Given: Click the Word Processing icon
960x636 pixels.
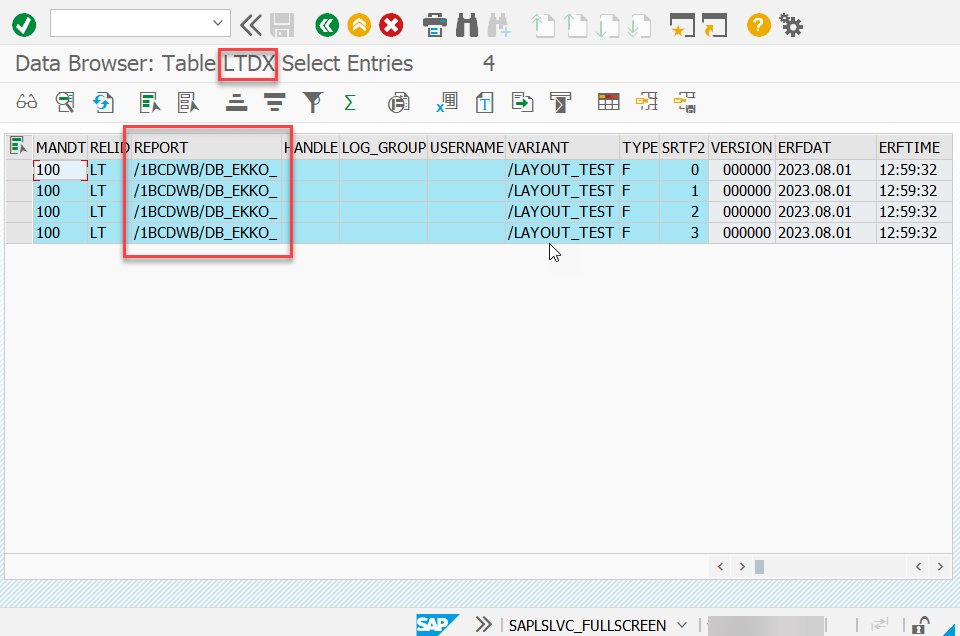Looking at the screenshot, I should coord(484,102).
